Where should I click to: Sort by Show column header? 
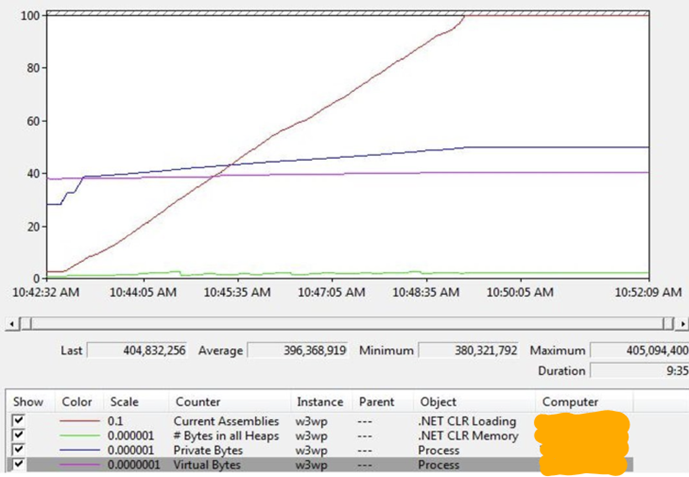[x=28, y=402]
